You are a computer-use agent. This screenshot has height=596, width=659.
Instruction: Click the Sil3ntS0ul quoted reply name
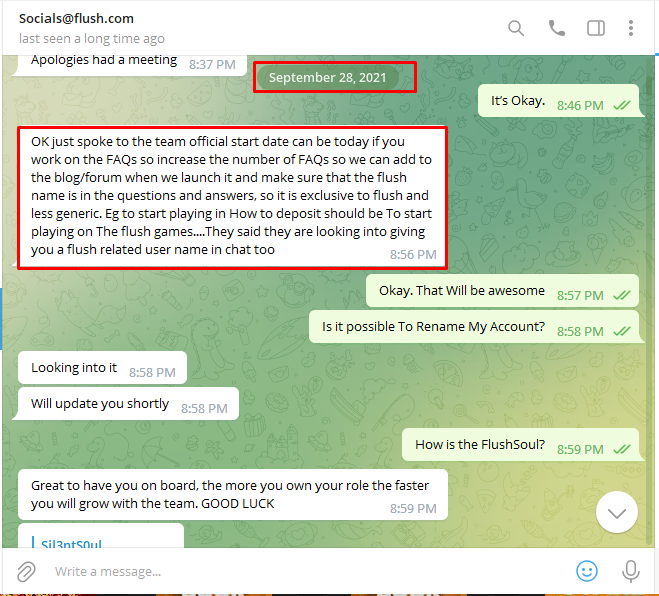tap(71, 544)
